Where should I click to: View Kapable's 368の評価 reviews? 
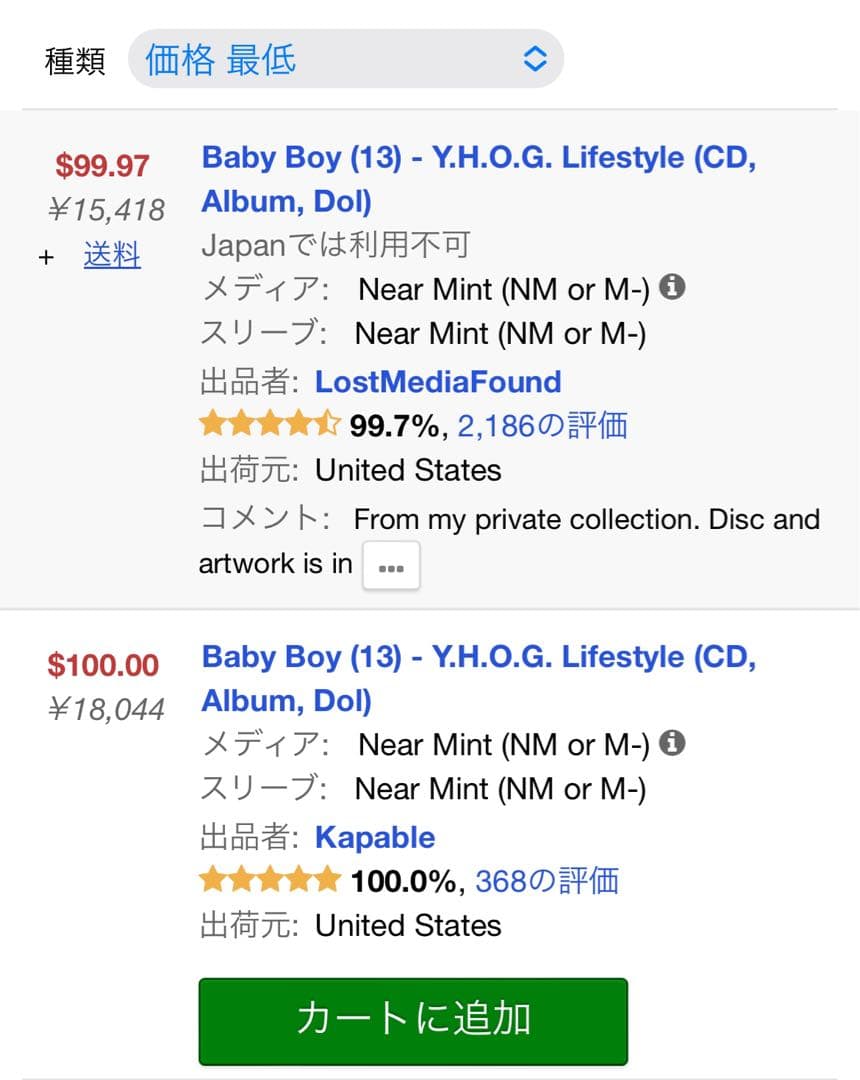548,880
